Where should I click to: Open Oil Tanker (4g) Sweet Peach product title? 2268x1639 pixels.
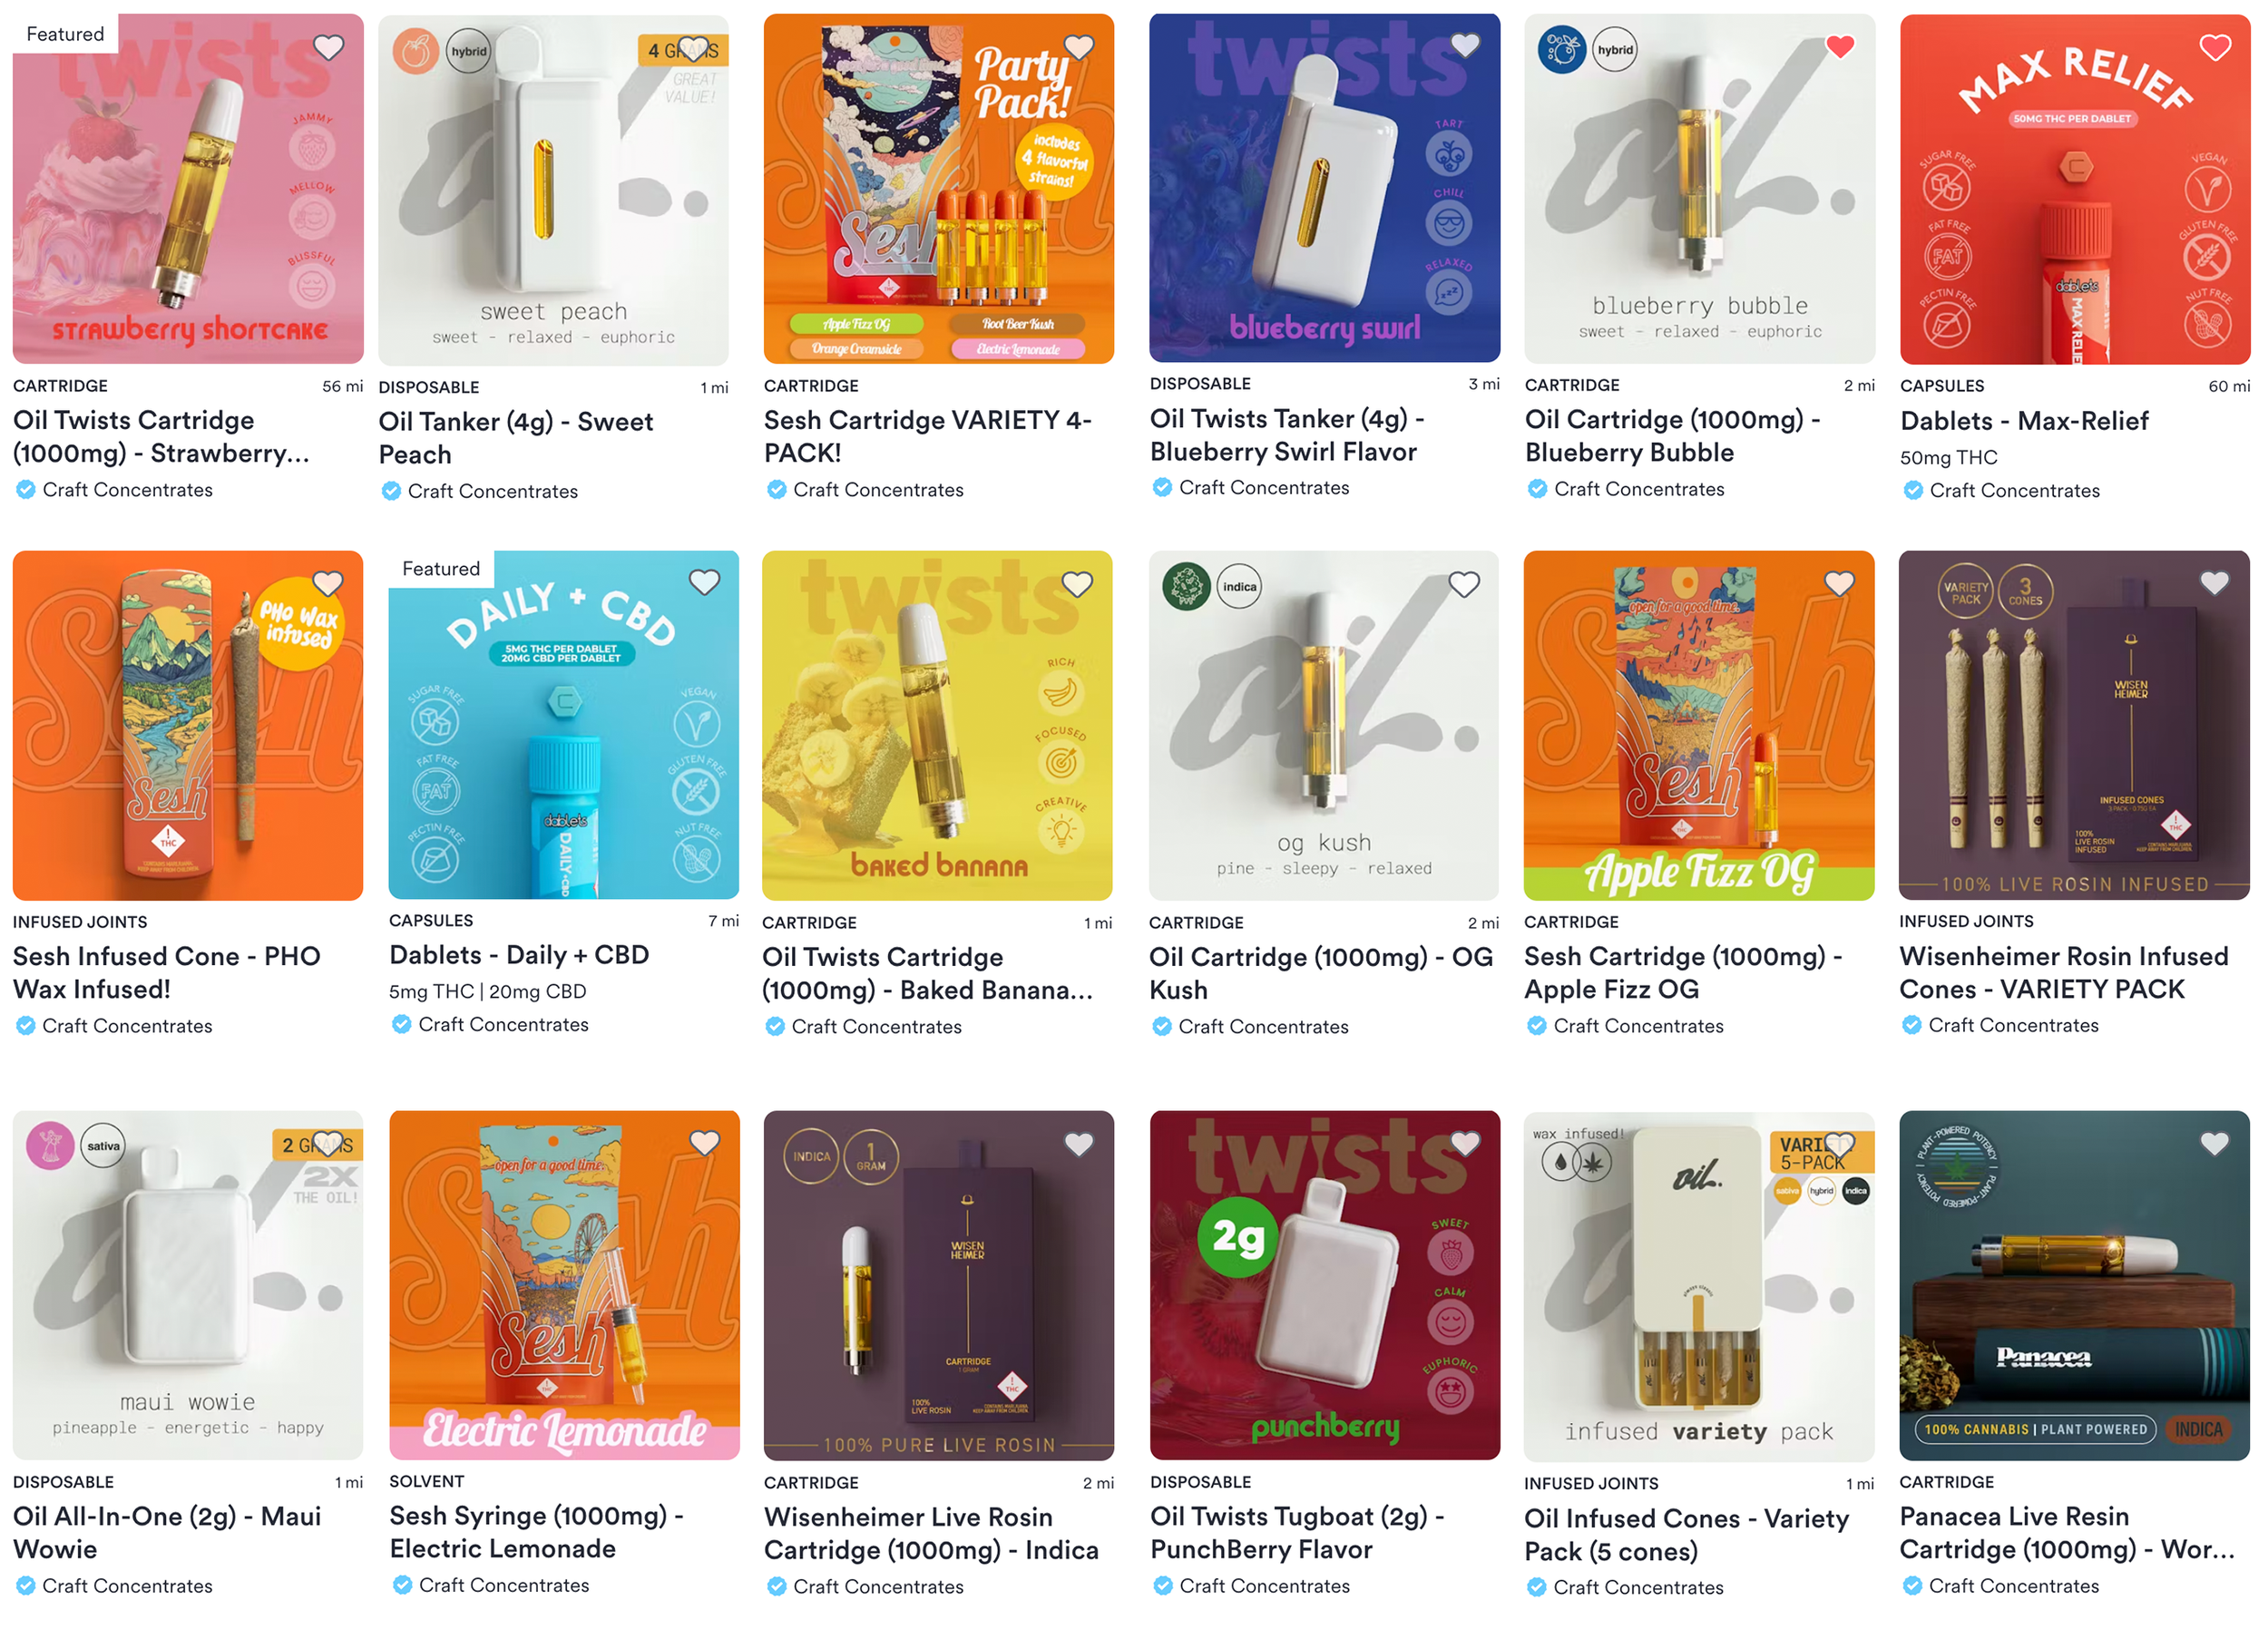(516, 438)
